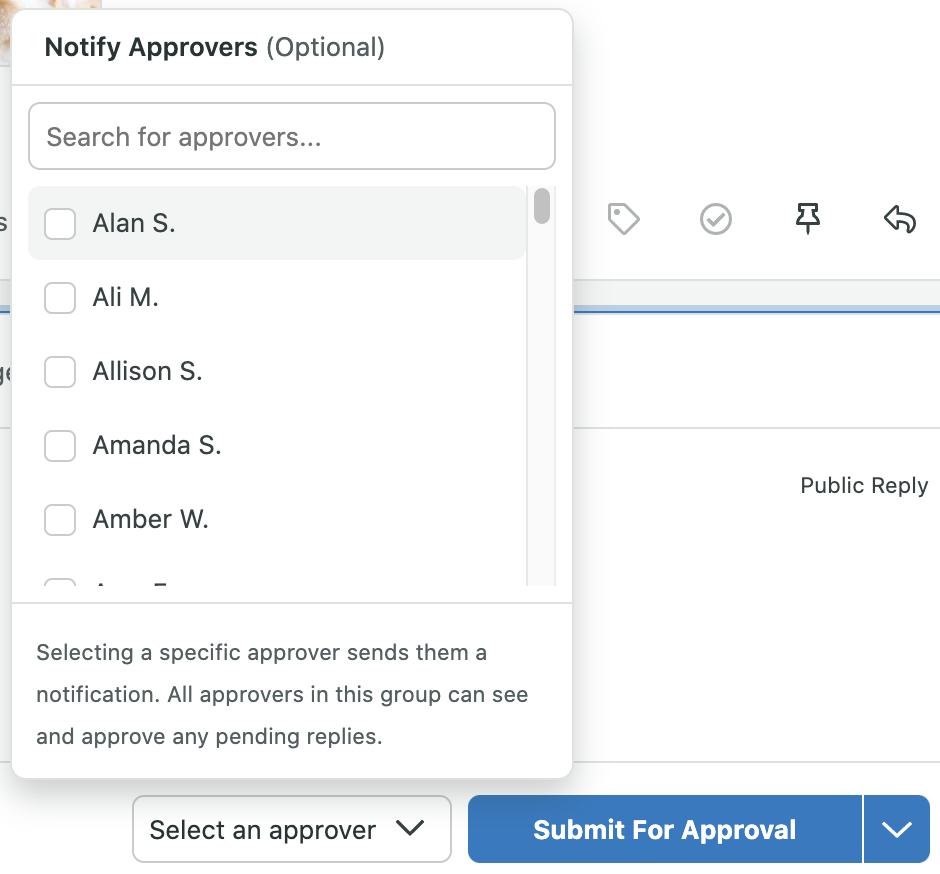Check the Ali M. approver checkbox
940x874 pixels.
(60, 298)
